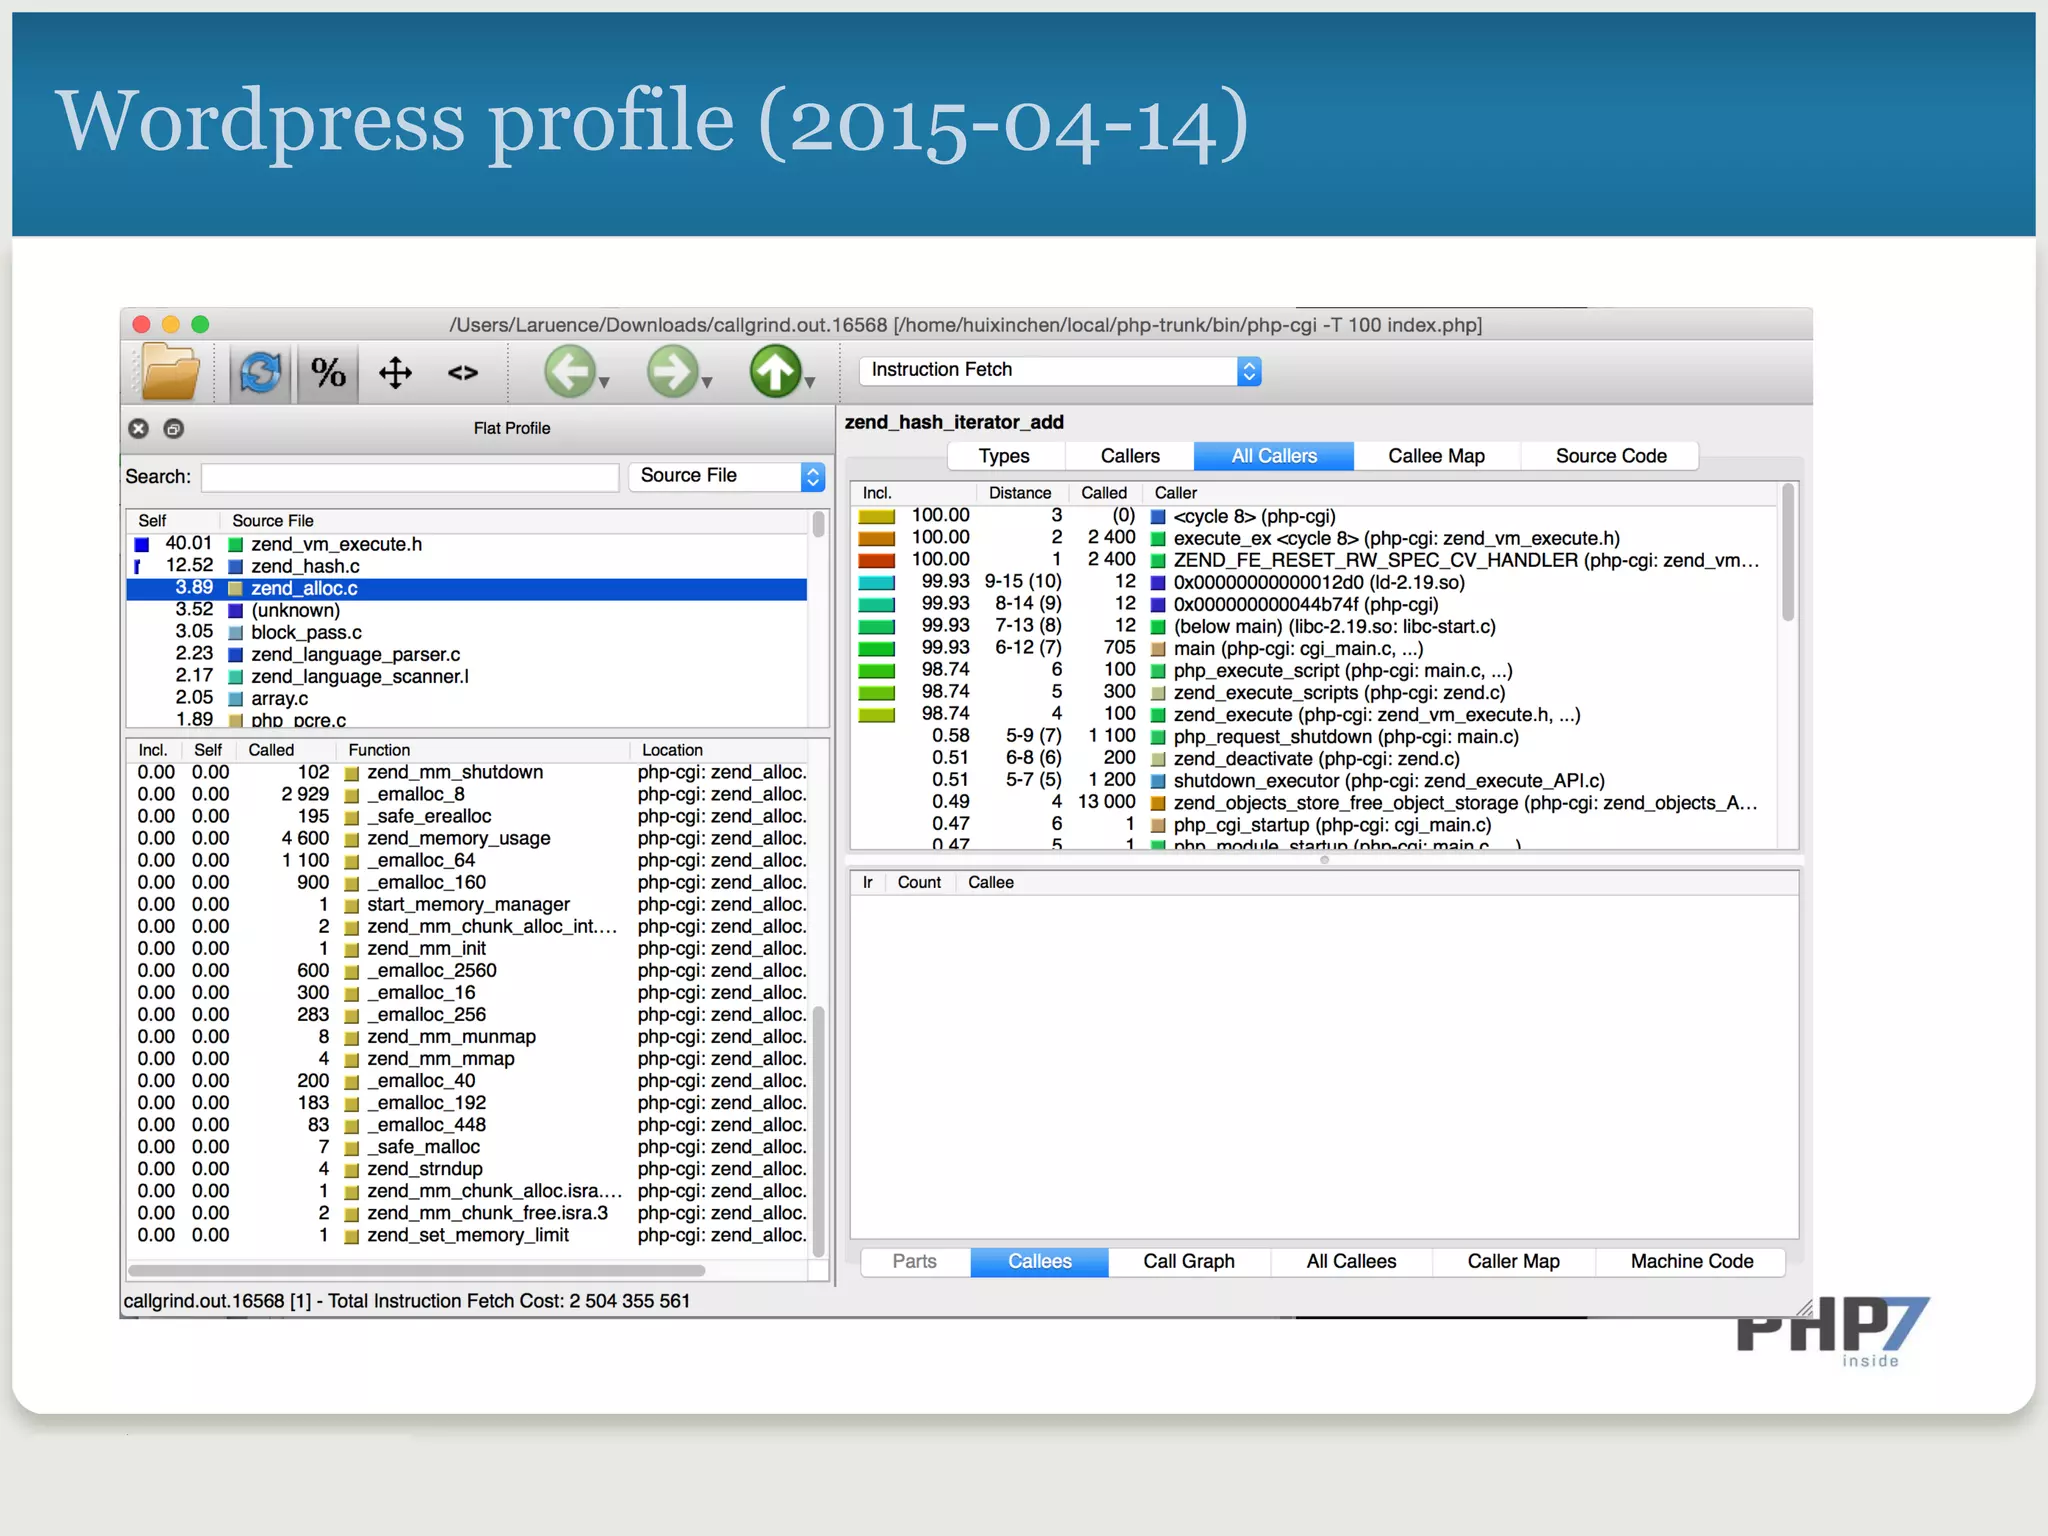Open the All Callees tab
This screenshot has width=2048, height=1536.
click(x=1351, y=1262)
